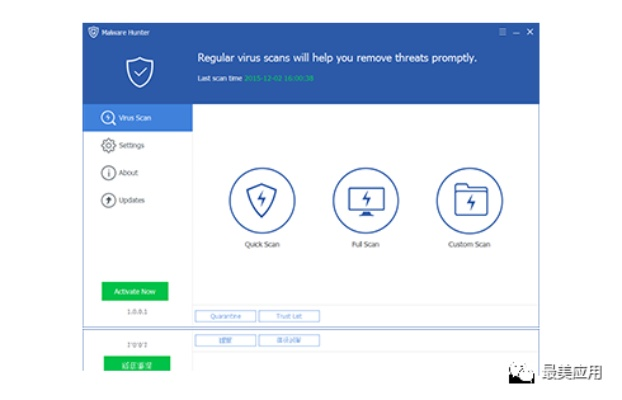The width and height of the screenshot is (622, 400).
Task: Click the large shield checkmark status icon
Action: tap(138, 71)
